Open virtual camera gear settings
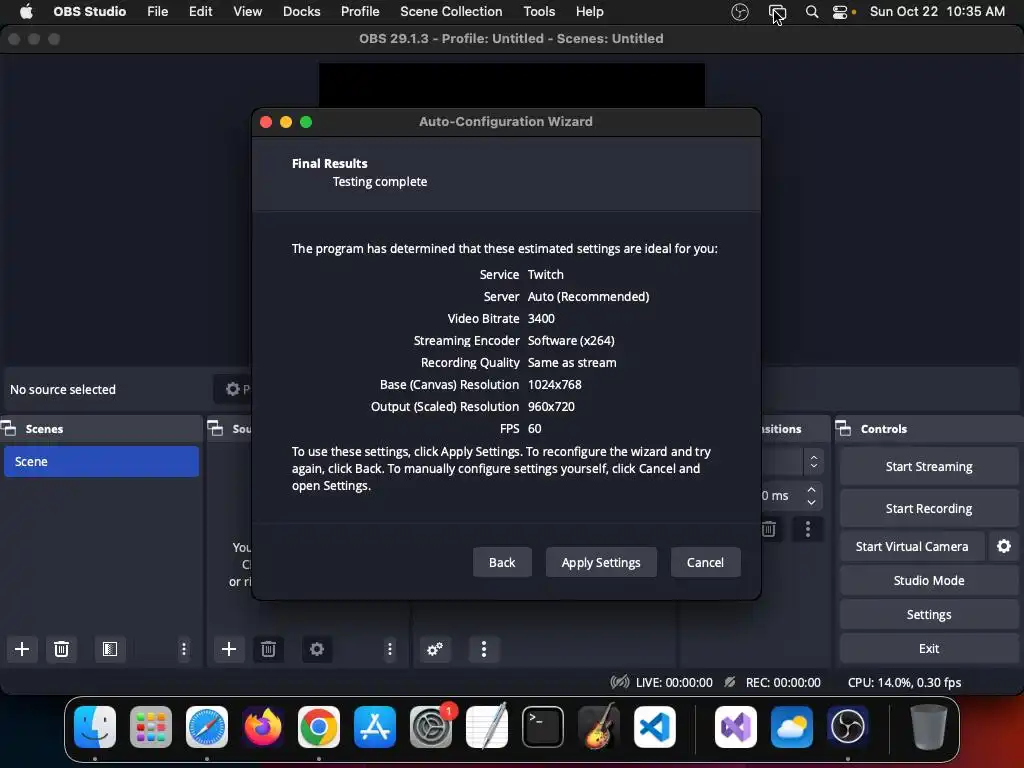Viewport: 1024px width, 768px height. coord(1004,546)
